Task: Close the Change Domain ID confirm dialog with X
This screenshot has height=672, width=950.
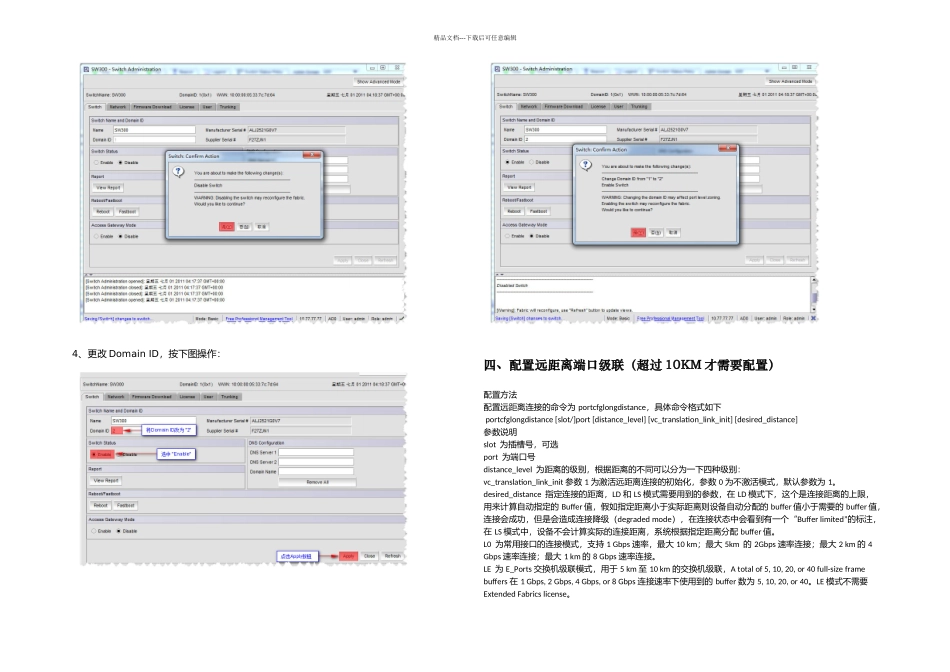Action: coord(727,148)
